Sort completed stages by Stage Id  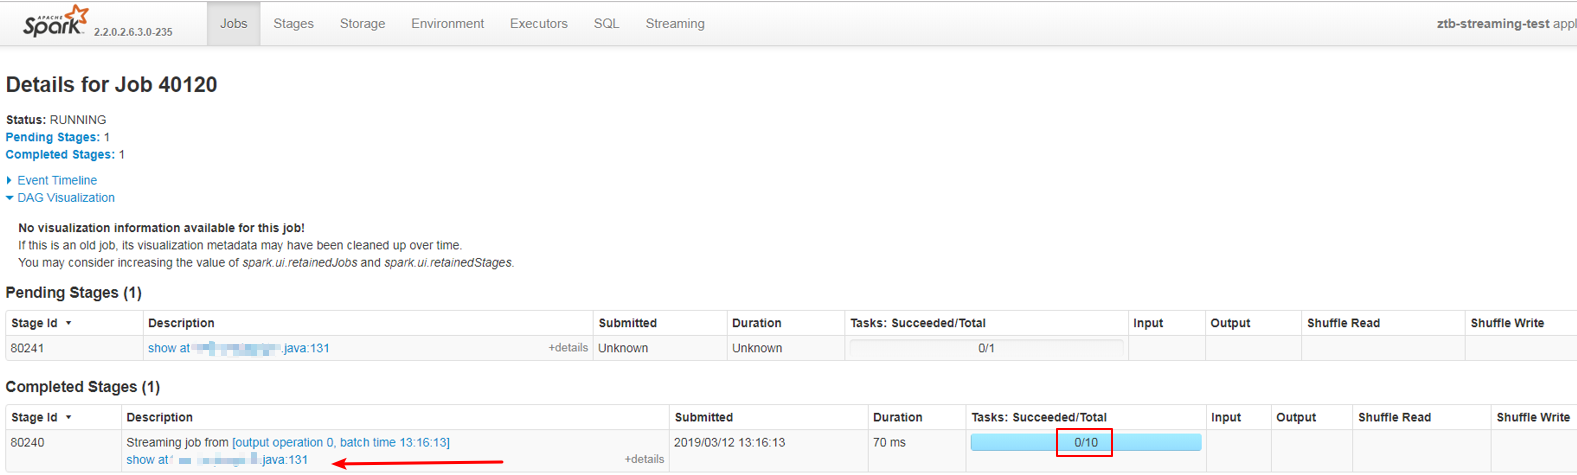point(40,417)
